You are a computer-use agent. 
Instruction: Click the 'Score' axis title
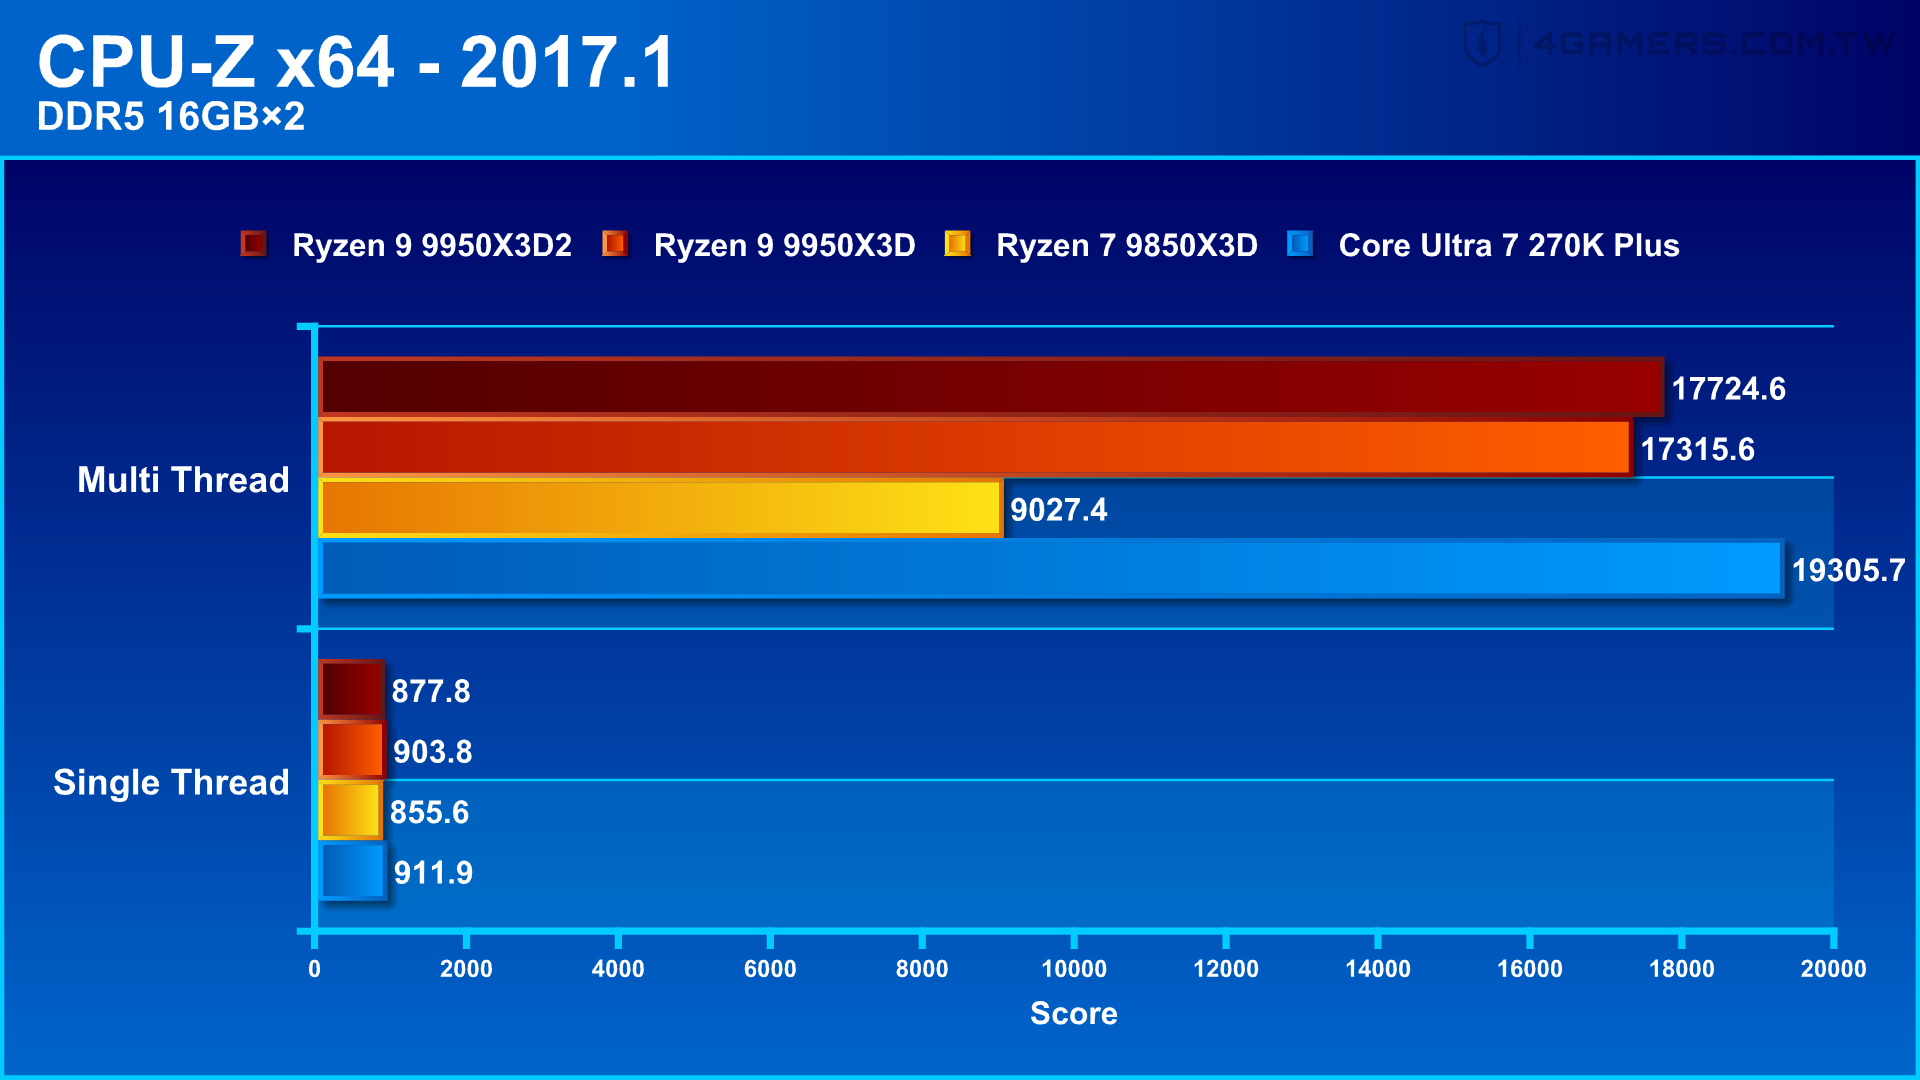point(1074,1013)
